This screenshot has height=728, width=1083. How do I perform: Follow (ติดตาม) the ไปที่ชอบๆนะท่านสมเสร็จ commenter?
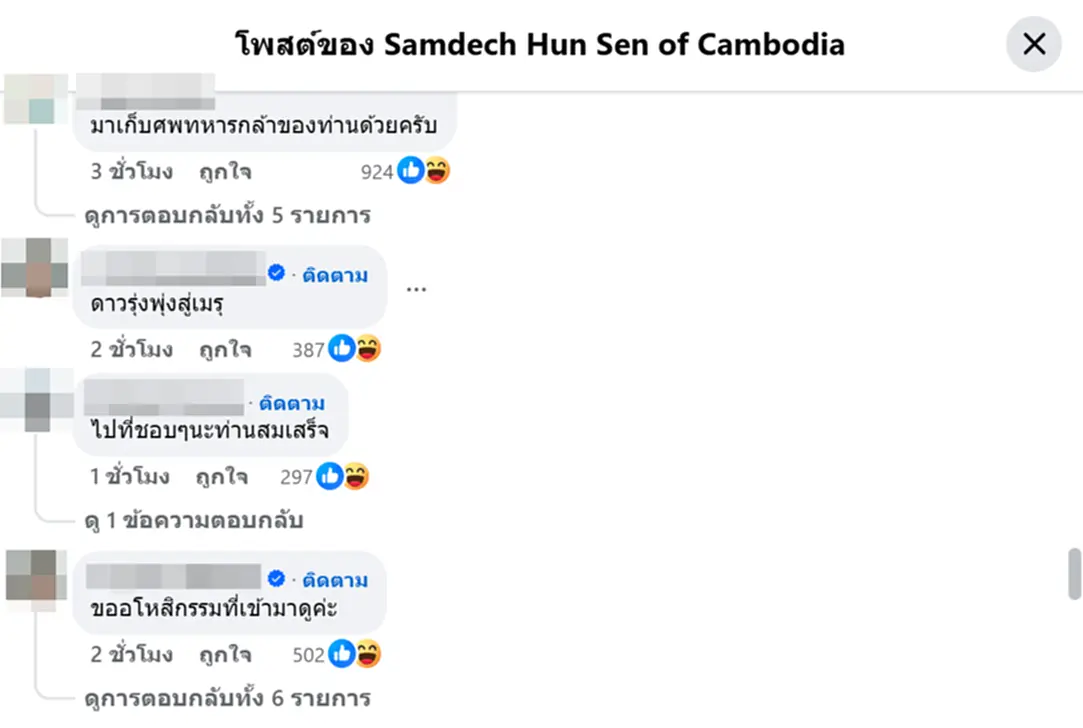pyautogui.click(x=291, y=403)
